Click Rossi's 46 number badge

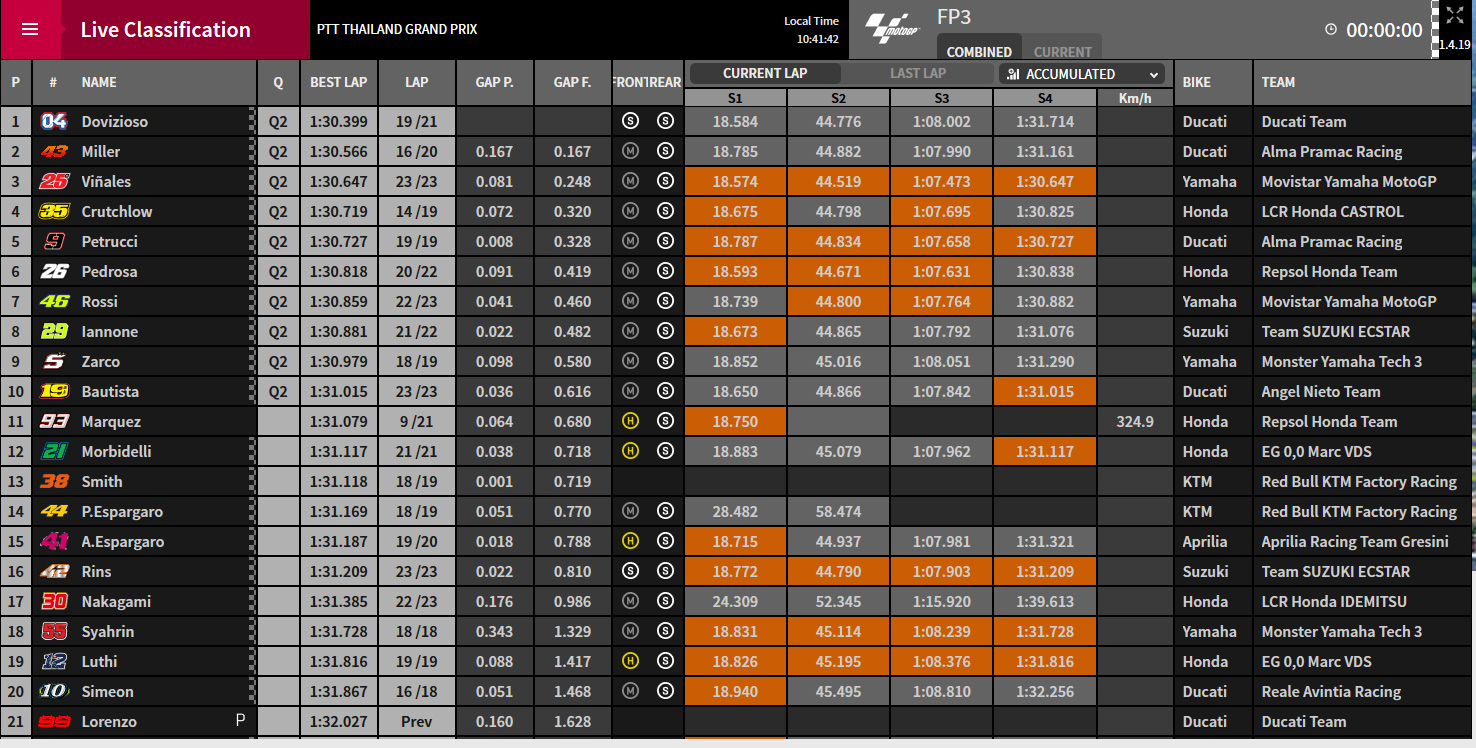coord(53,301)
